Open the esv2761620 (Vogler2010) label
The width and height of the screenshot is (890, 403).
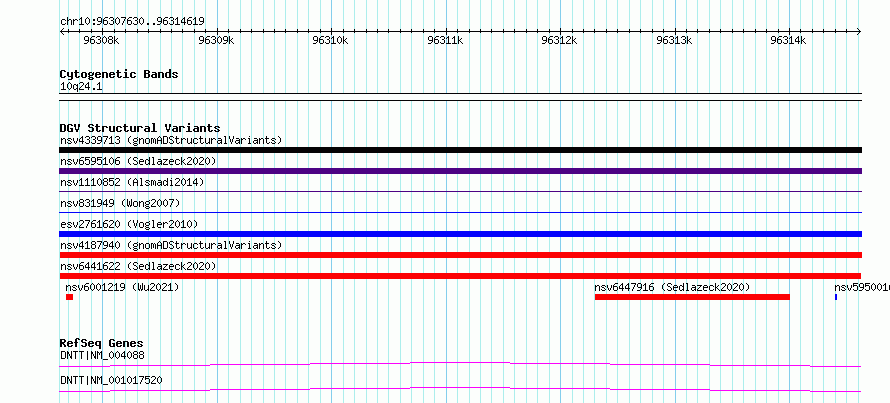pos(129,224)
